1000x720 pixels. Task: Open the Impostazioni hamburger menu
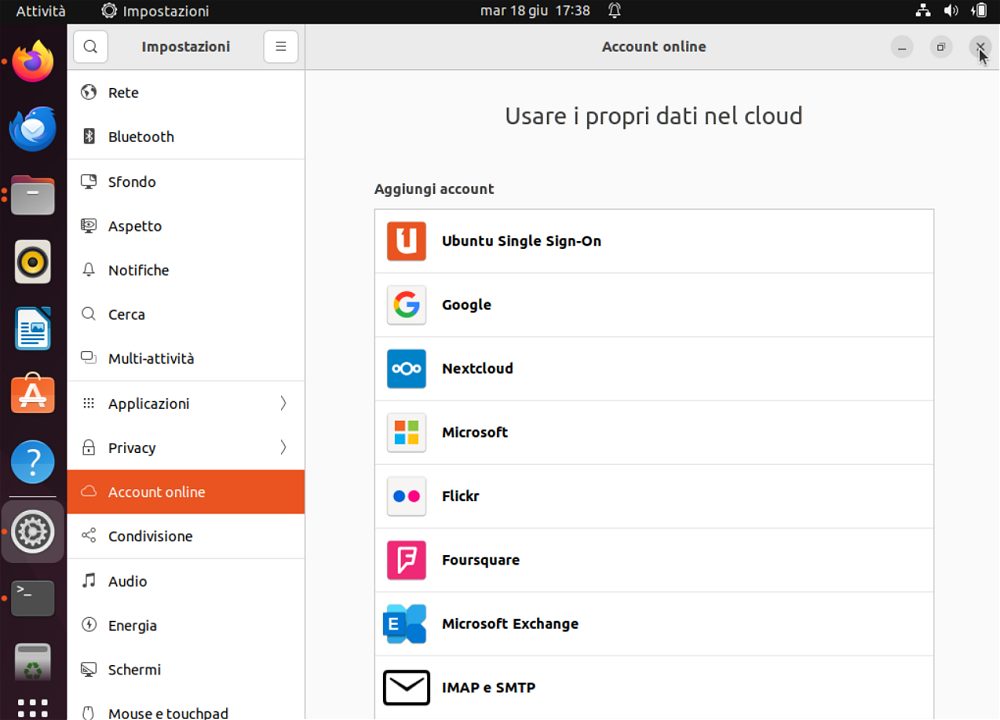point(281,47)
